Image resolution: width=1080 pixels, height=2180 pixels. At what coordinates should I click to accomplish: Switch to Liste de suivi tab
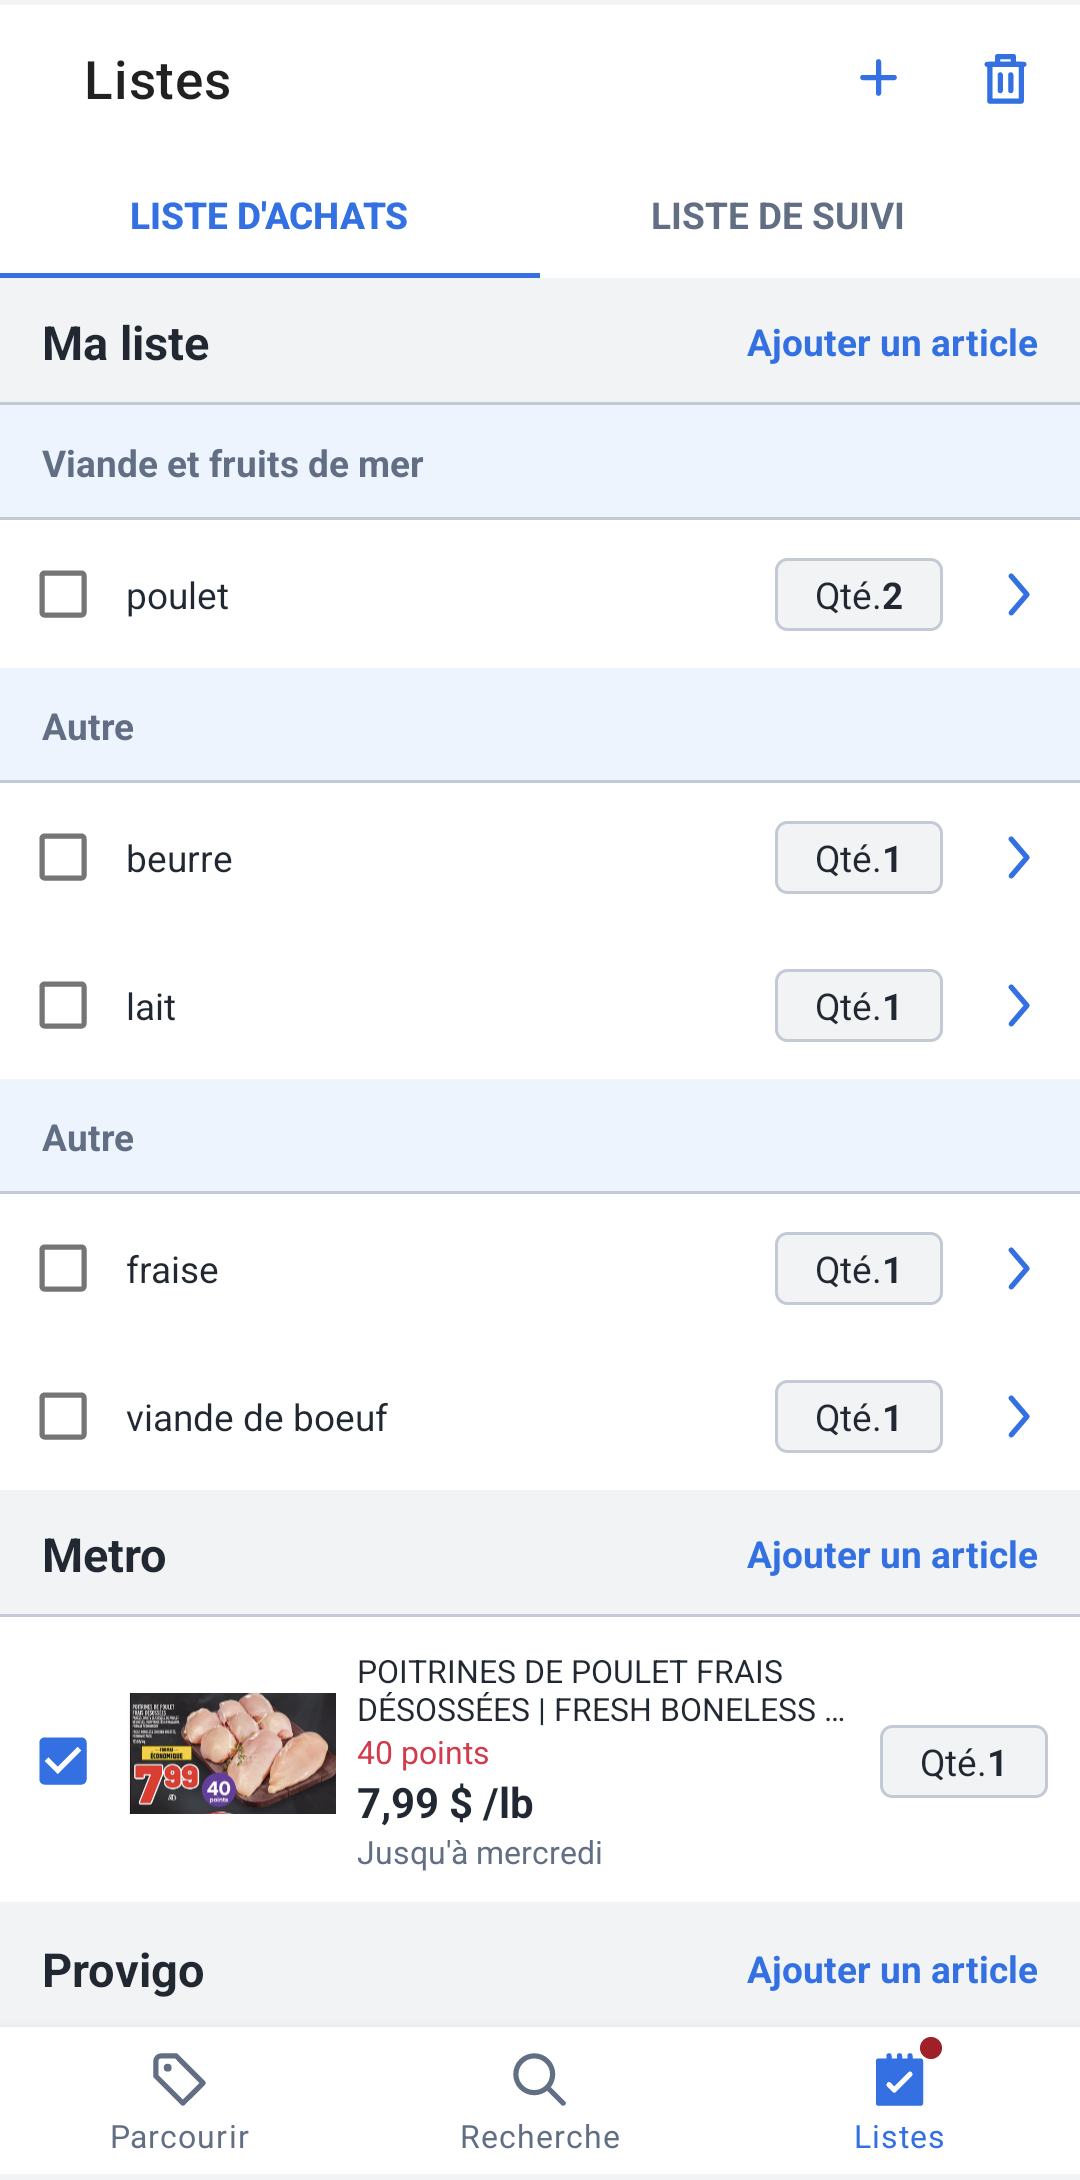(778, 216)
